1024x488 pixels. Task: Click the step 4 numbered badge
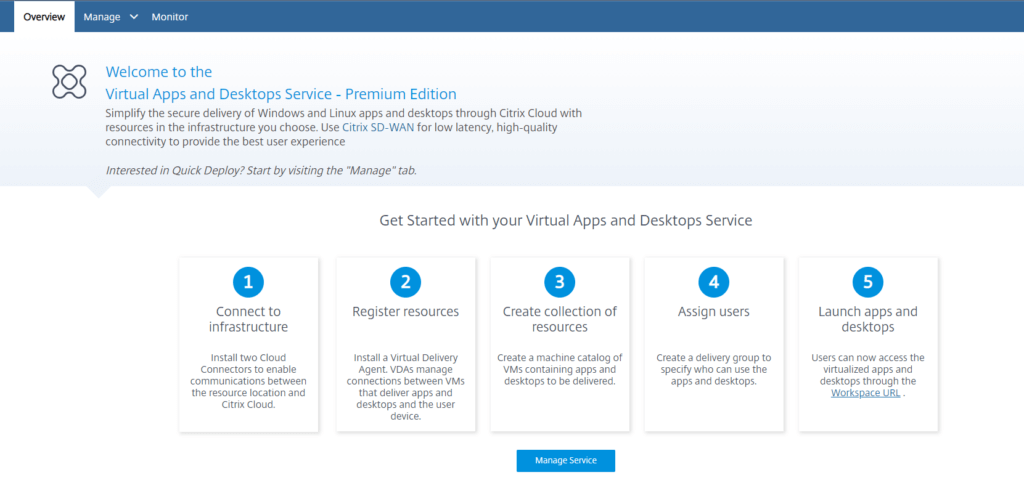coord(714,282)
